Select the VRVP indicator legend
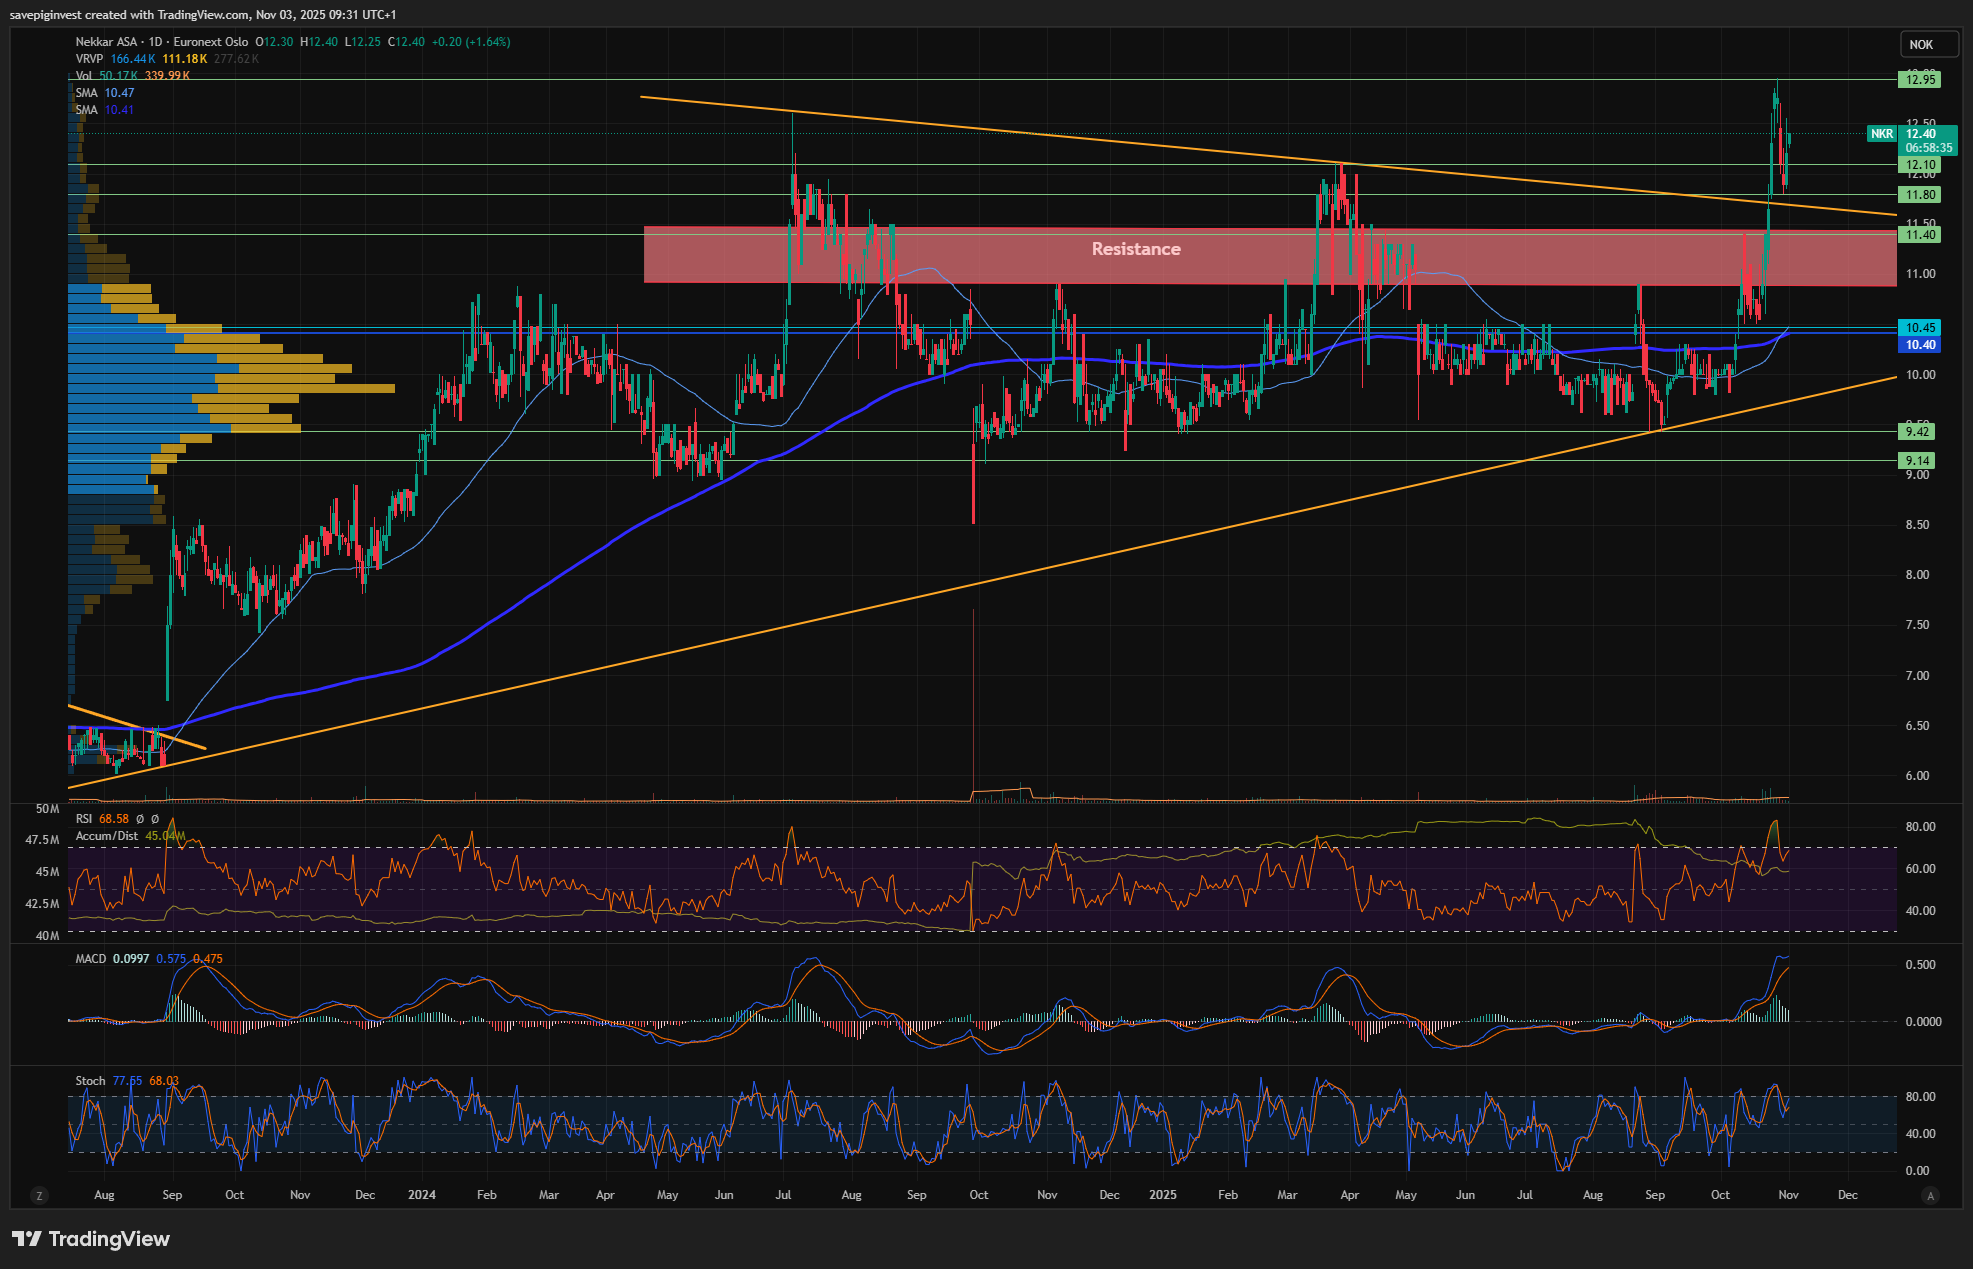 tap(89, 59)
